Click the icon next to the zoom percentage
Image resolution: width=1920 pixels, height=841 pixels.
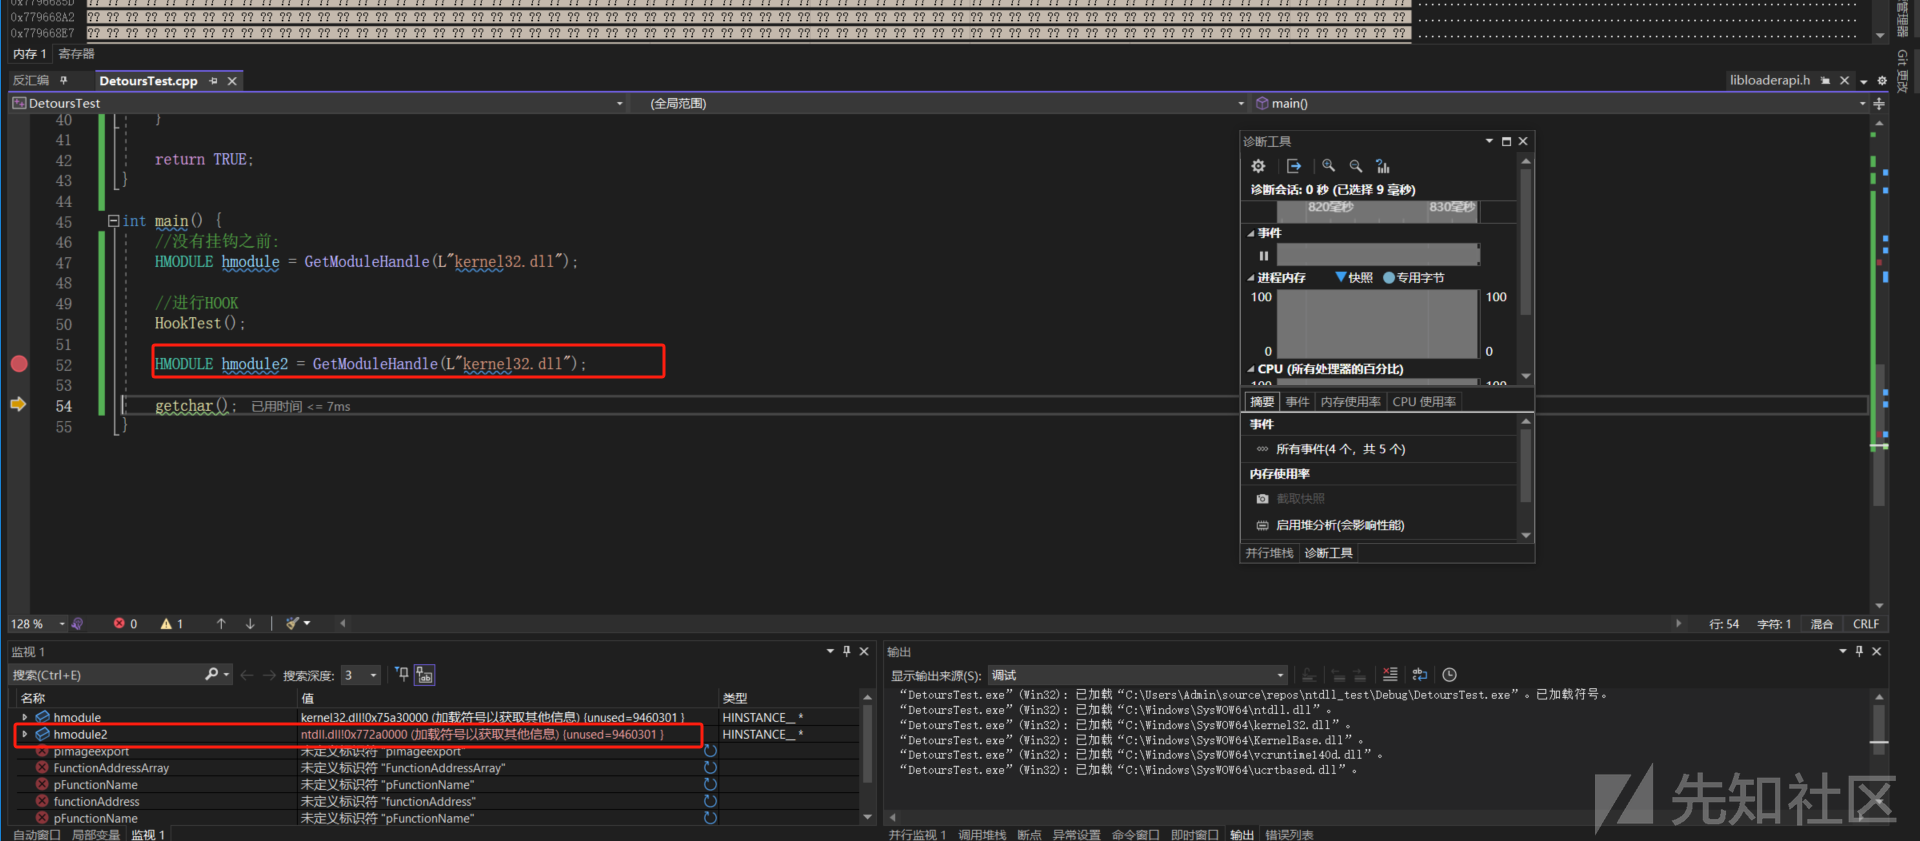(x=77, y=624)
